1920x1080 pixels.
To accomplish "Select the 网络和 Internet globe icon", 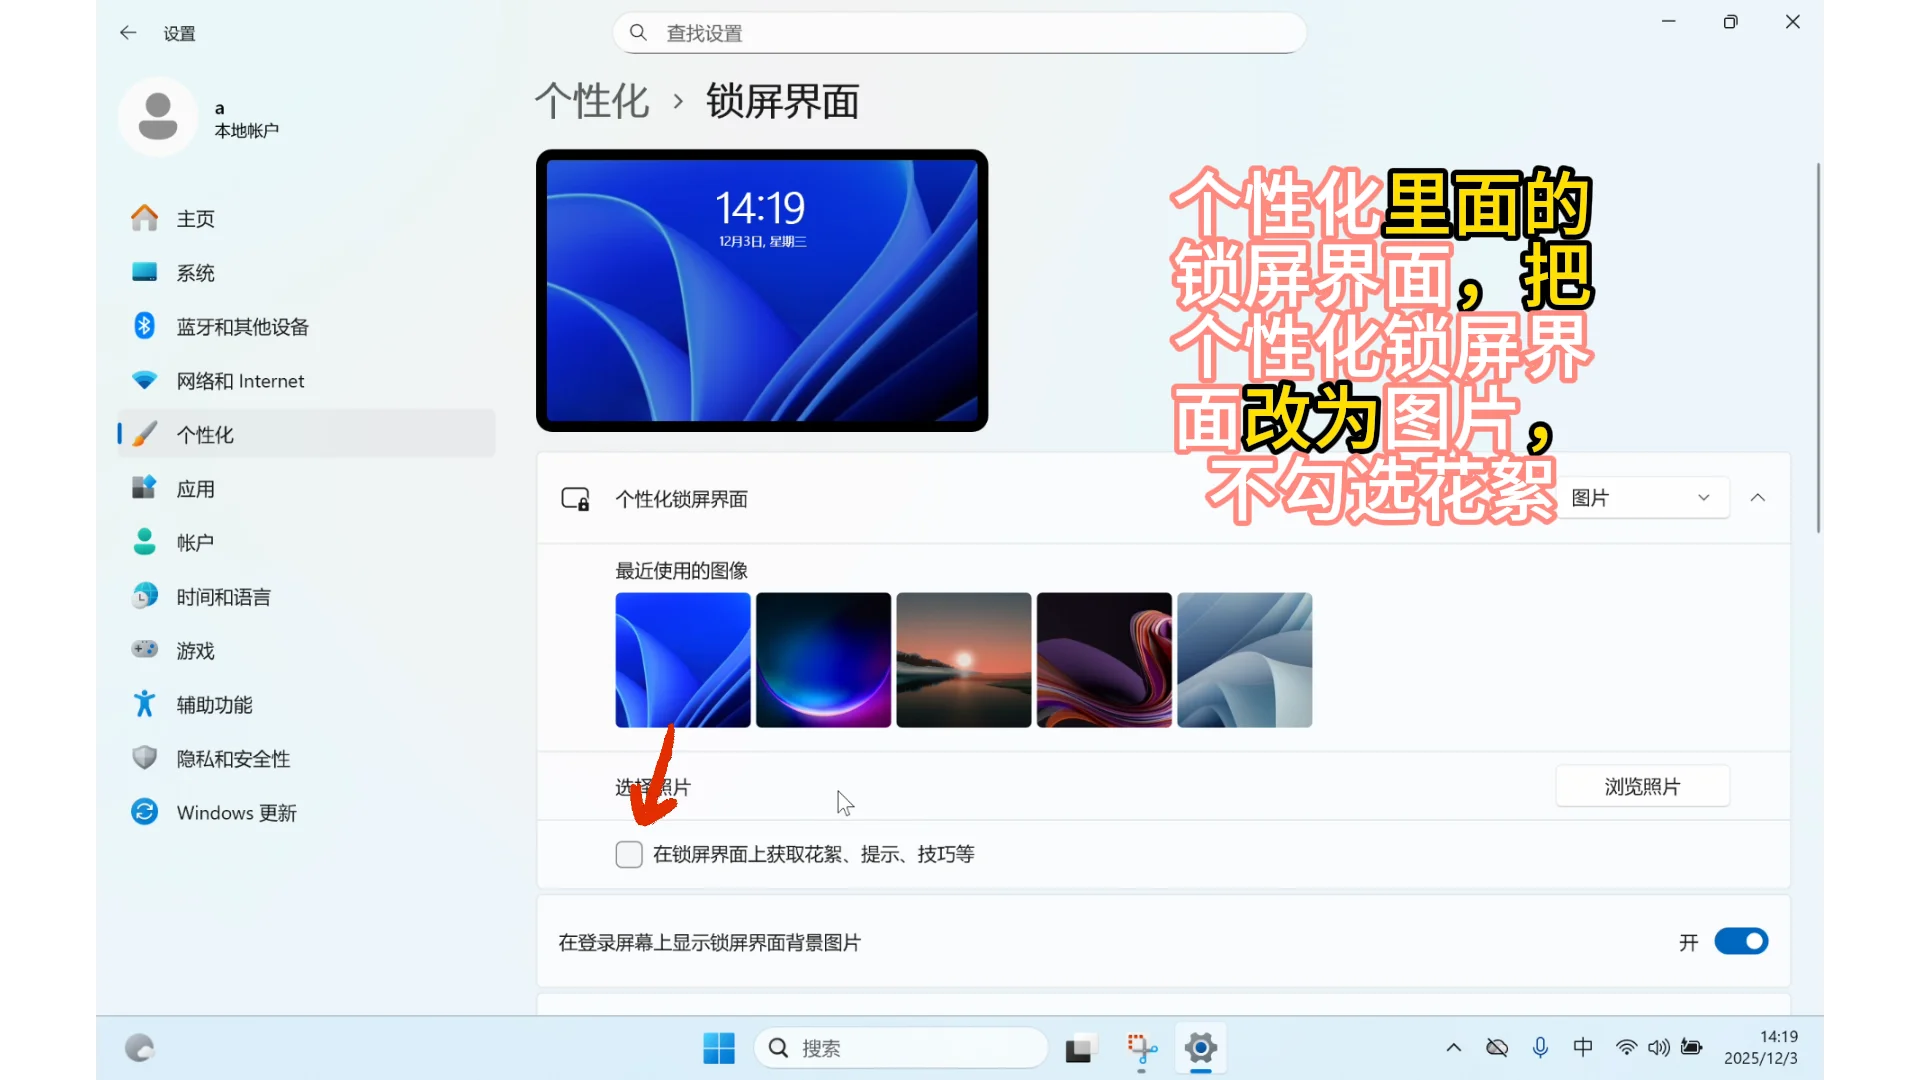I will coord(144,380).
